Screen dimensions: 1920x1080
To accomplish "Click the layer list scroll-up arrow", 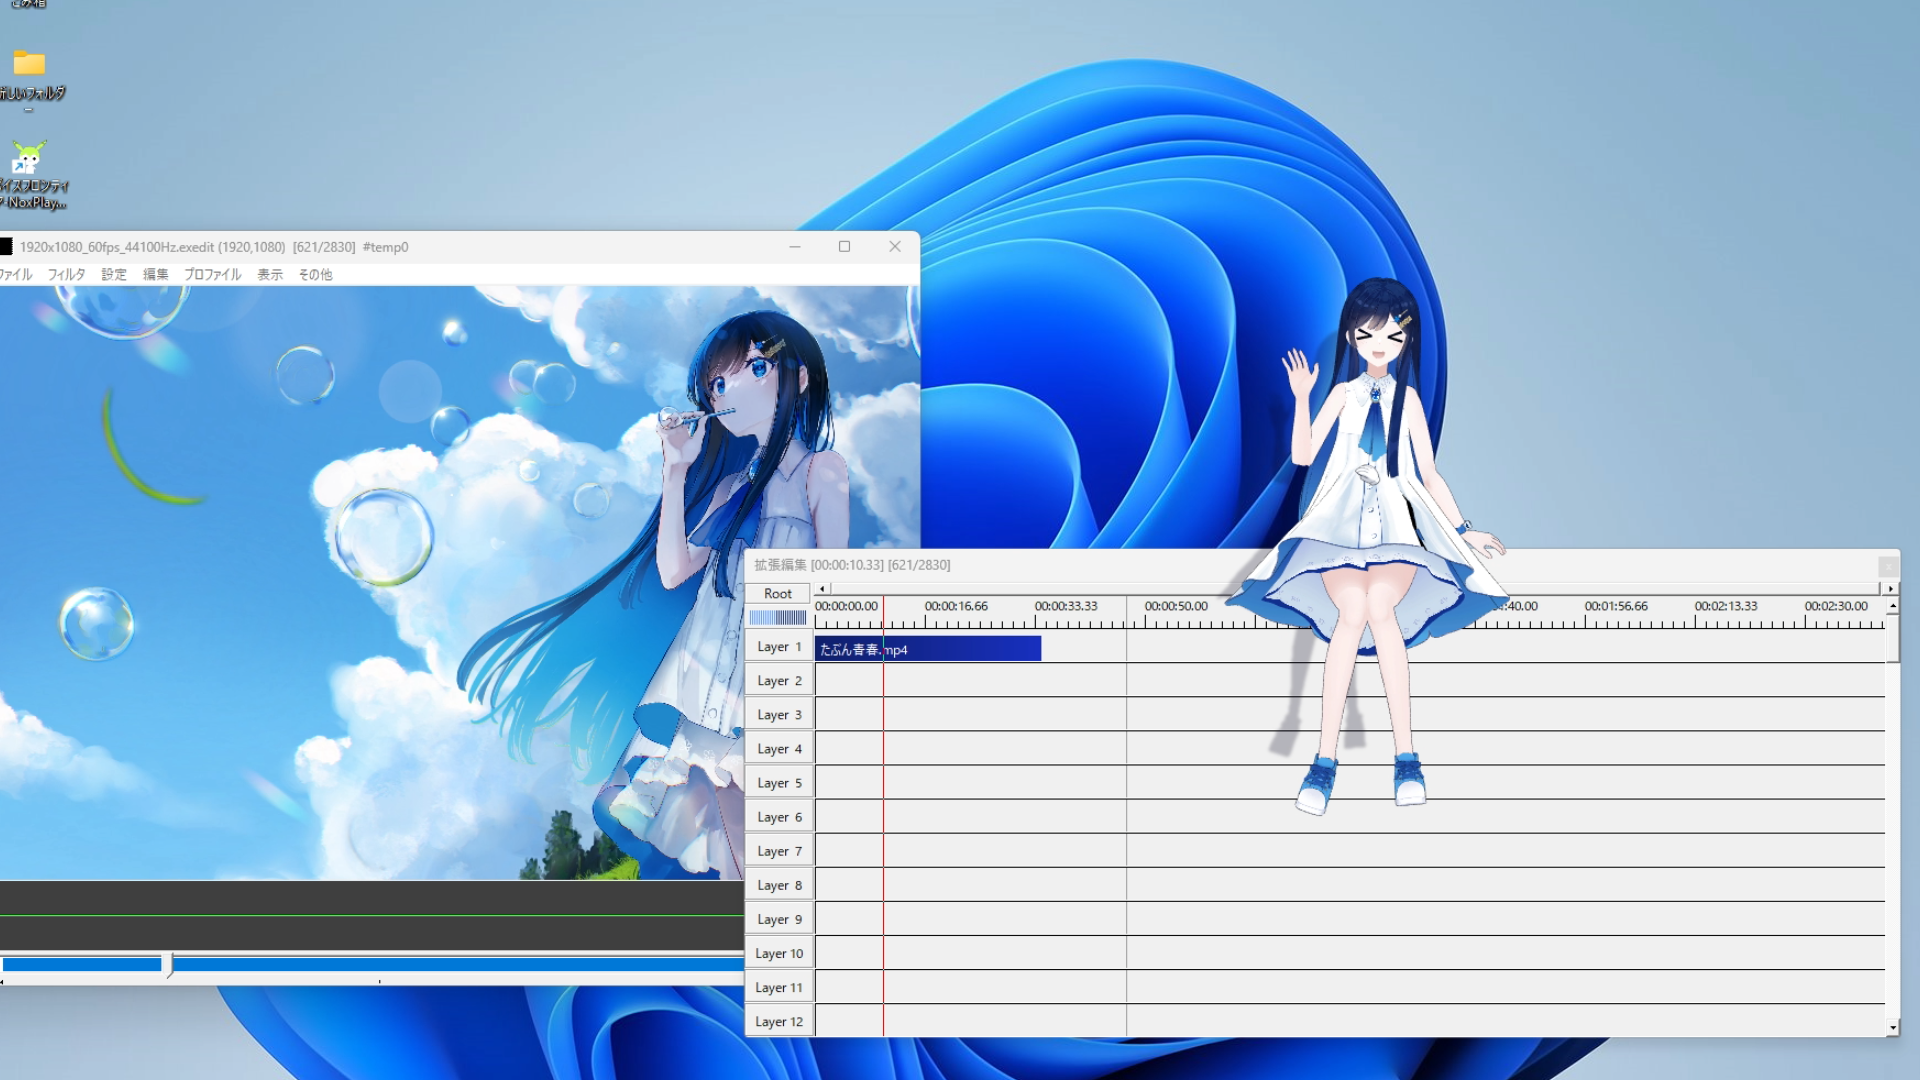I will pos(1892,607).
